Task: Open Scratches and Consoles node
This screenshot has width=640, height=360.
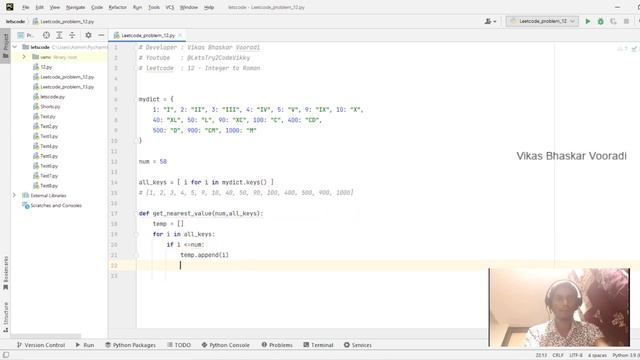Action: click(x=52, y=205)
